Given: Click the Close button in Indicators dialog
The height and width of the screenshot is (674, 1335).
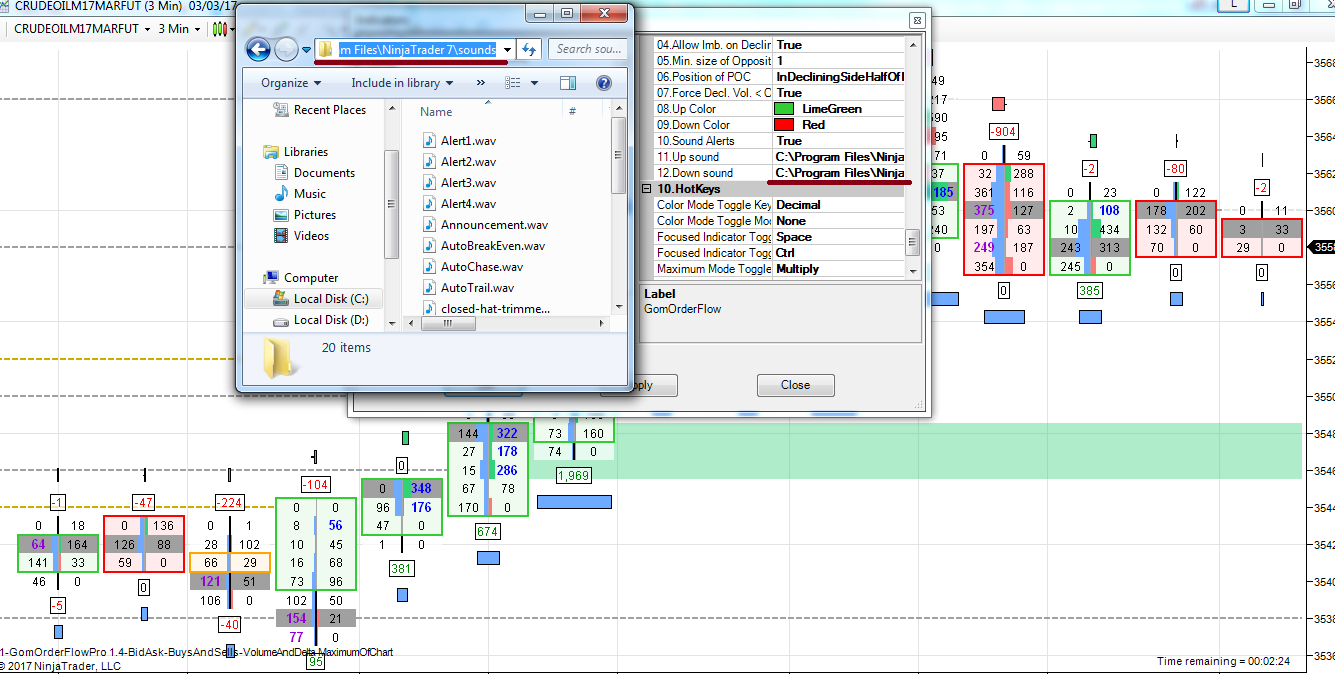Looking at the screenshot, I should pyautogui.click(x=796, y=385).
